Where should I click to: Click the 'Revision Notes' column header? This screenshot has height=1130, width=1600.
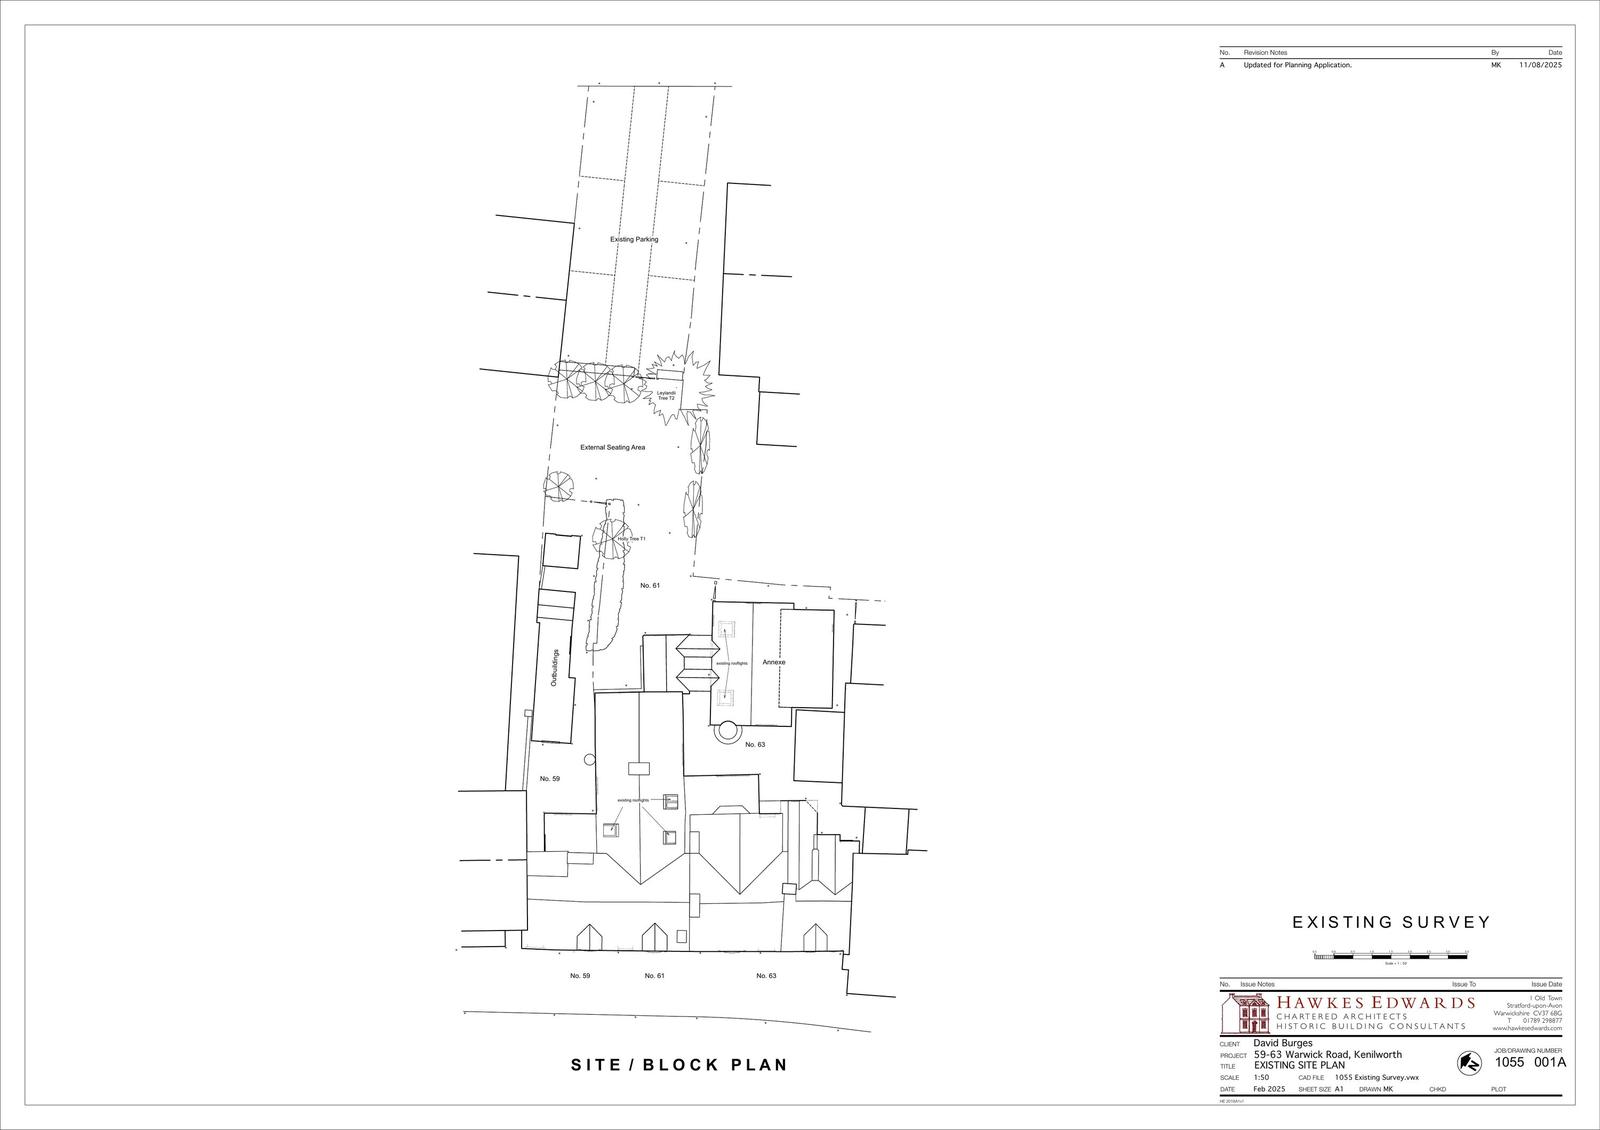coord(1265,52)
